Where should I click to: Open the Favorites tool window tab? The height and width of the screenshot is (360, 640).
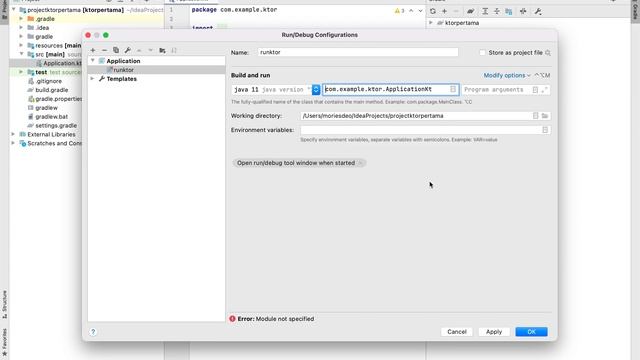coord(4,342)
